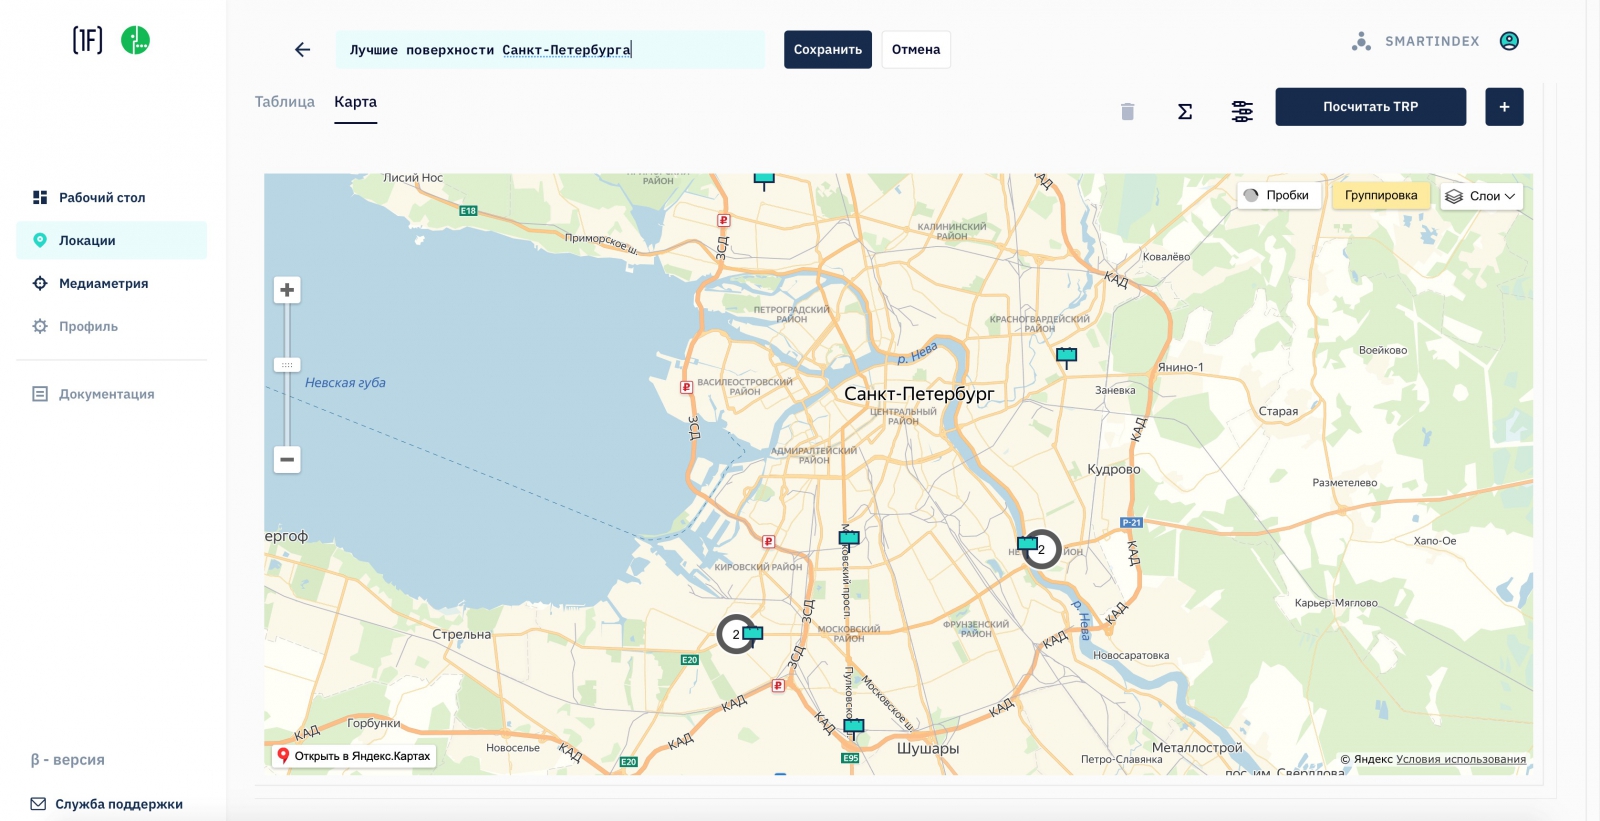The image size is (1600, 821).
Task: Expand cluster of 2 near Нева river
Action: pyautogui.click(x=1041, y=549)
